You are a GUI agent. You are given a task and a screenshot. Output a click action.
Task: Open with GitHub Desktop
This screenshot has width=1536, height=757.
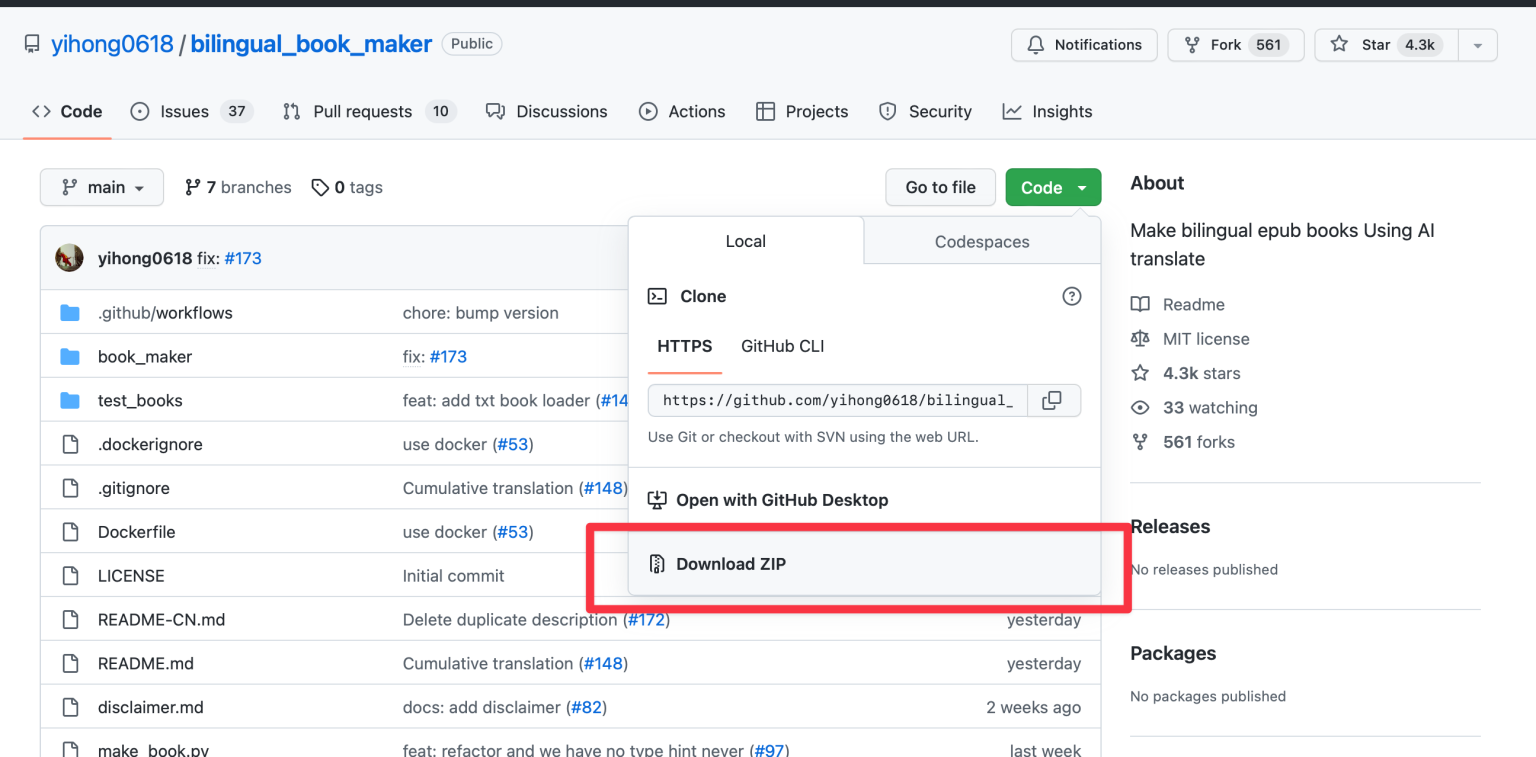pos(781,500)
